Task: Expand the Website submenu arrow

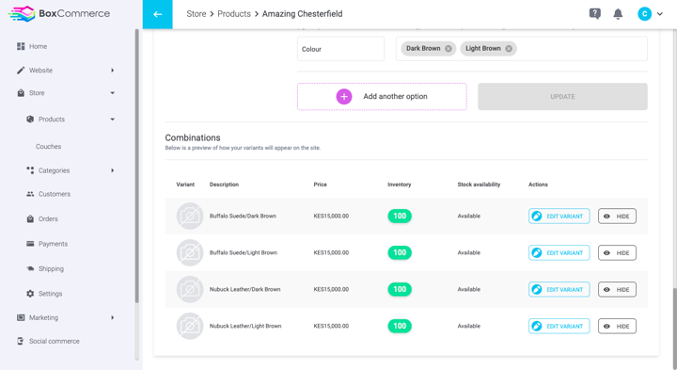Action: tap(112, 70)
